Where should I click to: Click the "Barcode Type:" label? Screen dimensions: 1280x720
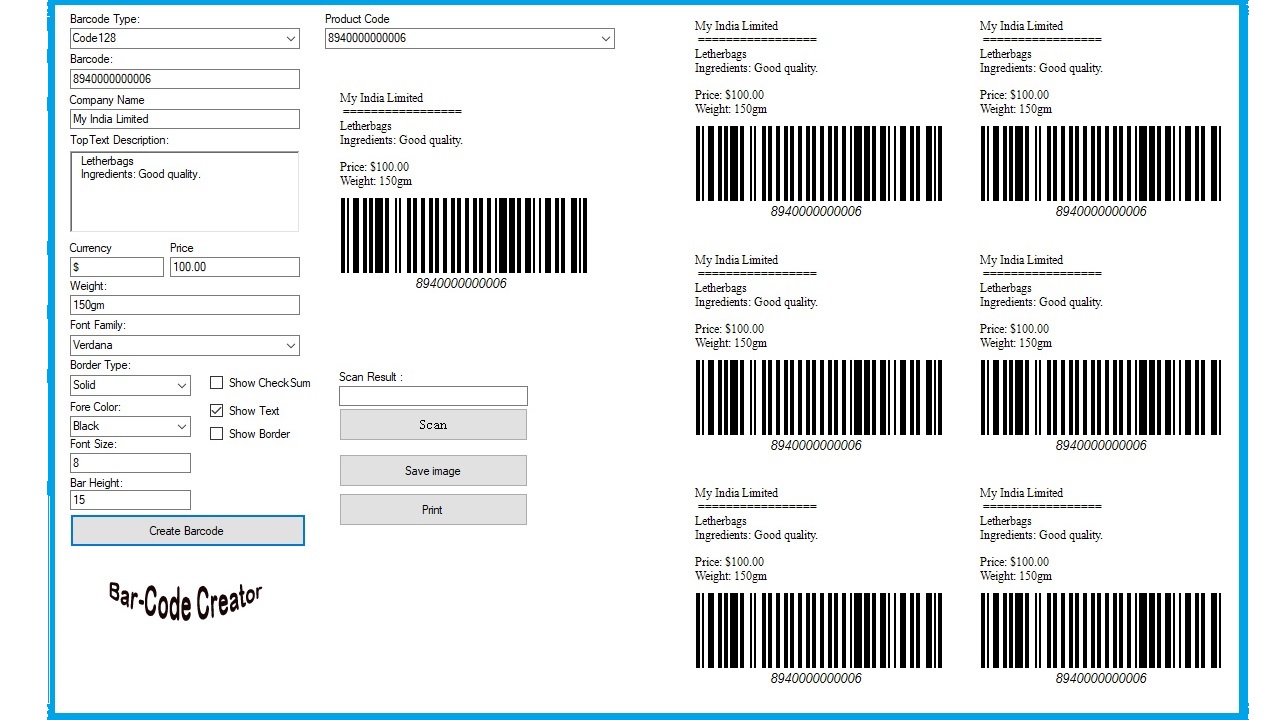point(105,19)
